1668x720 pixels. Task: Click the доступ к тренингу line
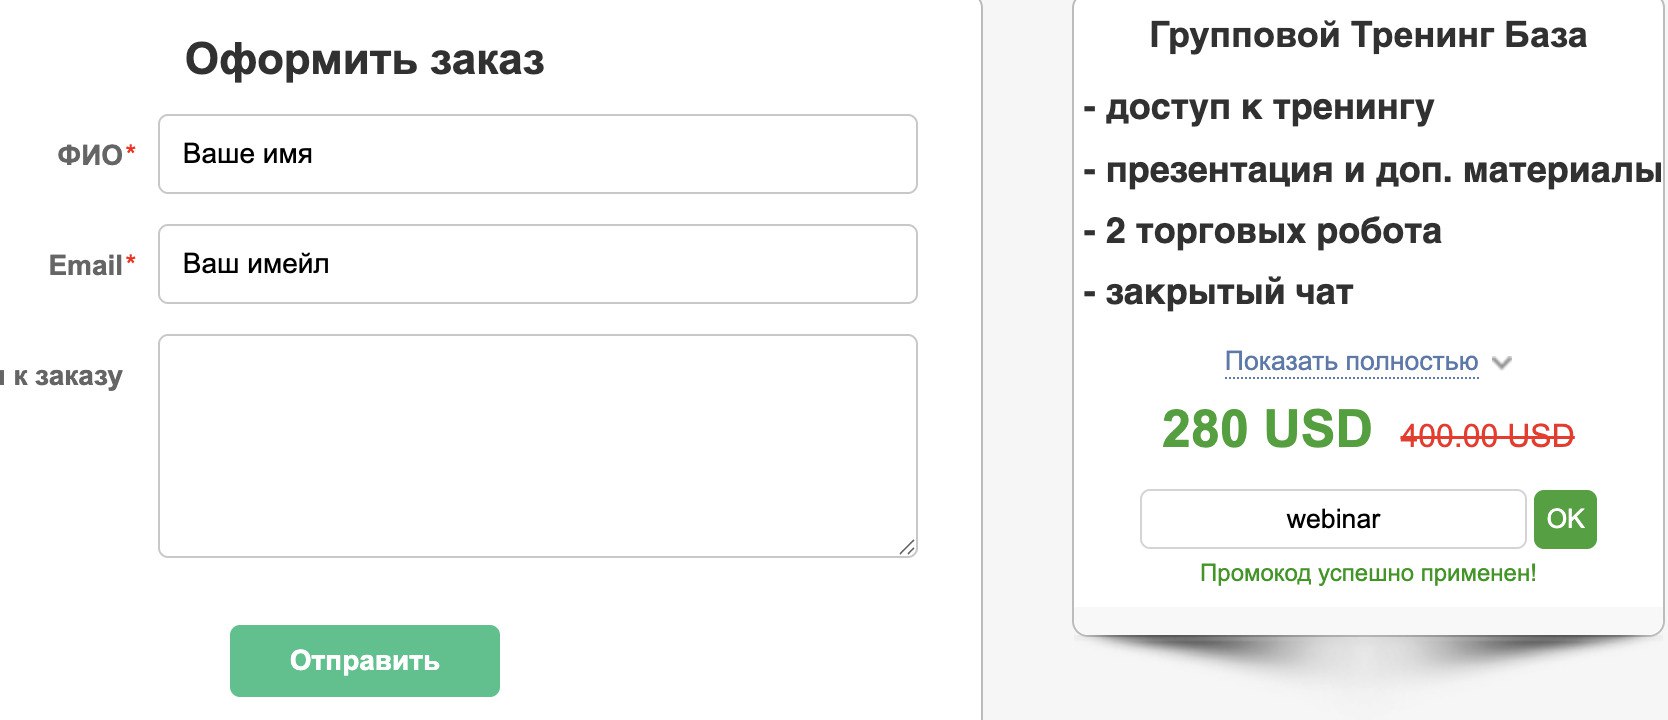(1259, 107)
